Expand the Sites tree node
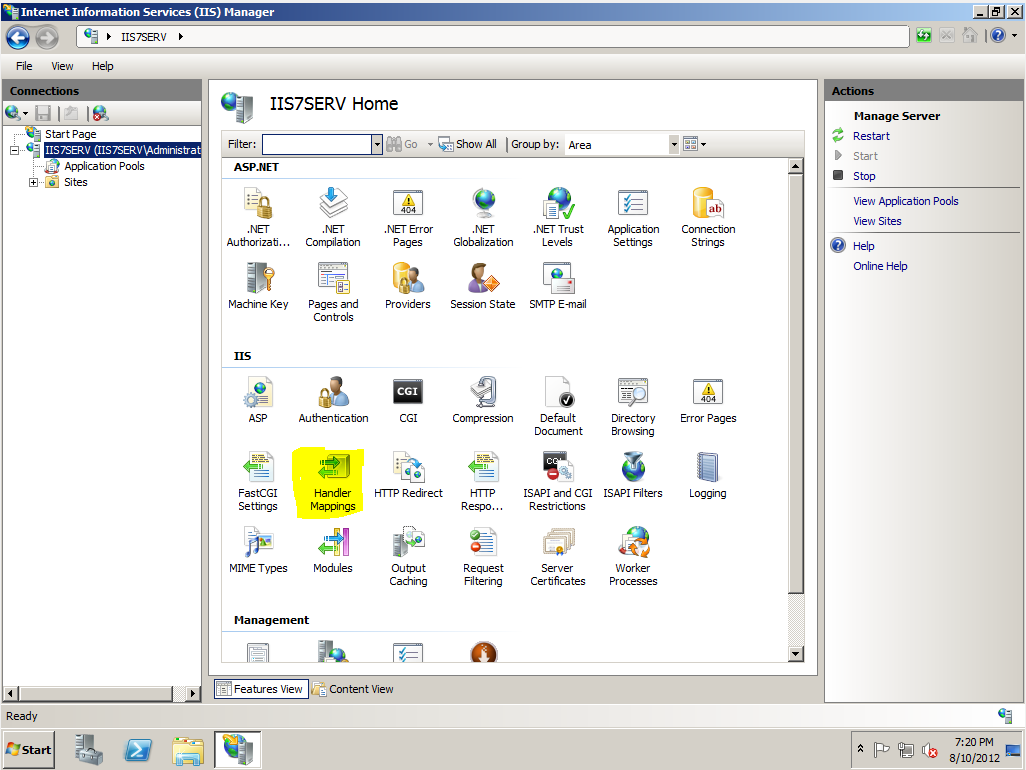Screen dimensions: 1026x770 pos(34,182)
